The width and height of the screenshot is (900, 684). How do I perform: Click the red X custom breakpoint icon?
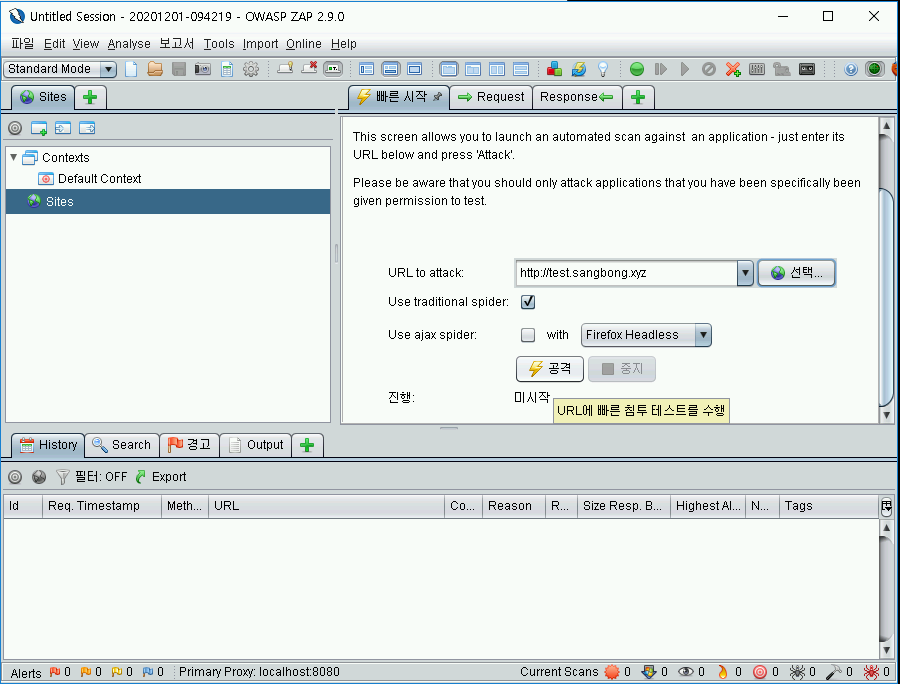733,69
